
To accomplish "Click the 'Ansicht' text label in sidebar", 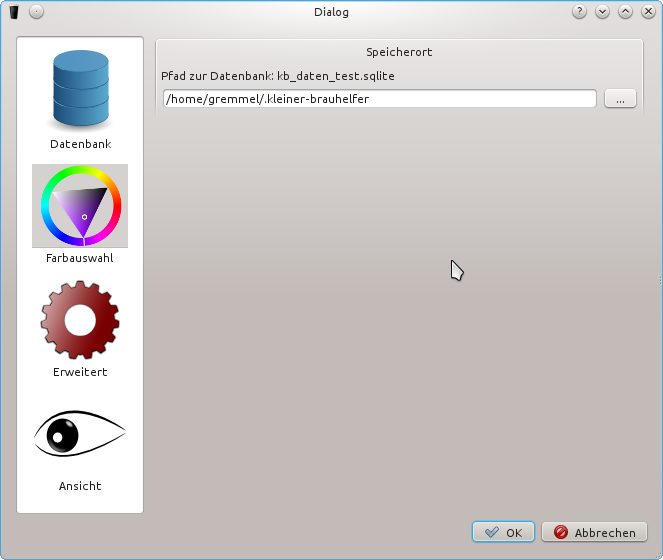I will [80, 486].
